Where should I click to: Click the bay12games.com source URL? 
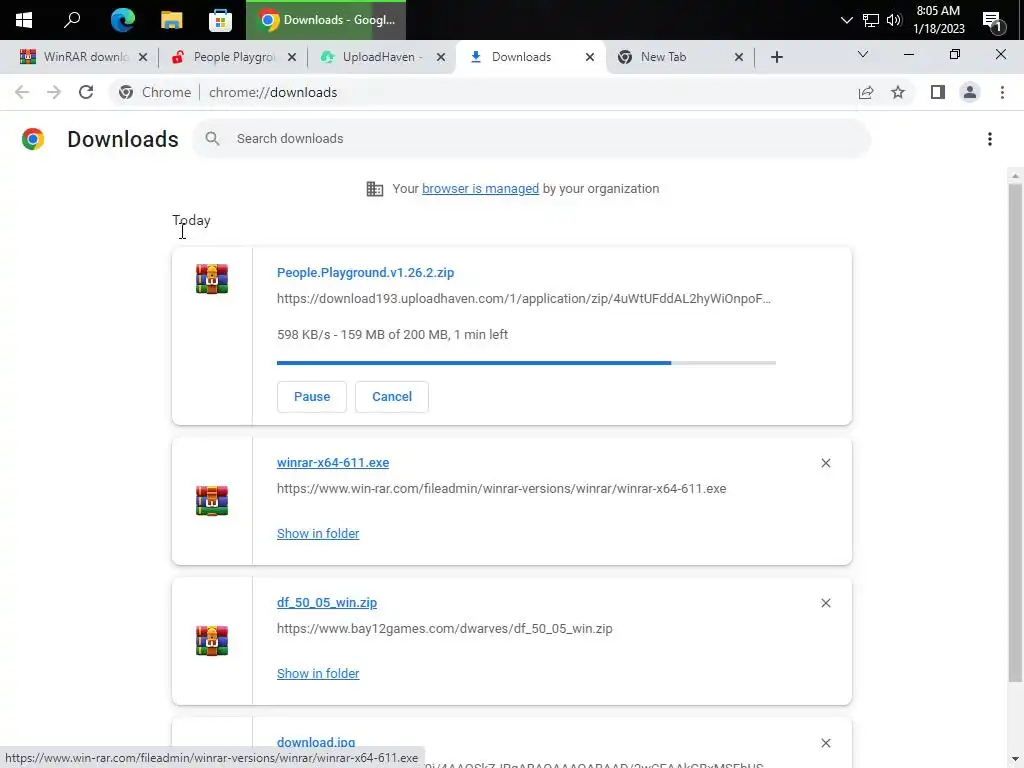pos(445,628)
